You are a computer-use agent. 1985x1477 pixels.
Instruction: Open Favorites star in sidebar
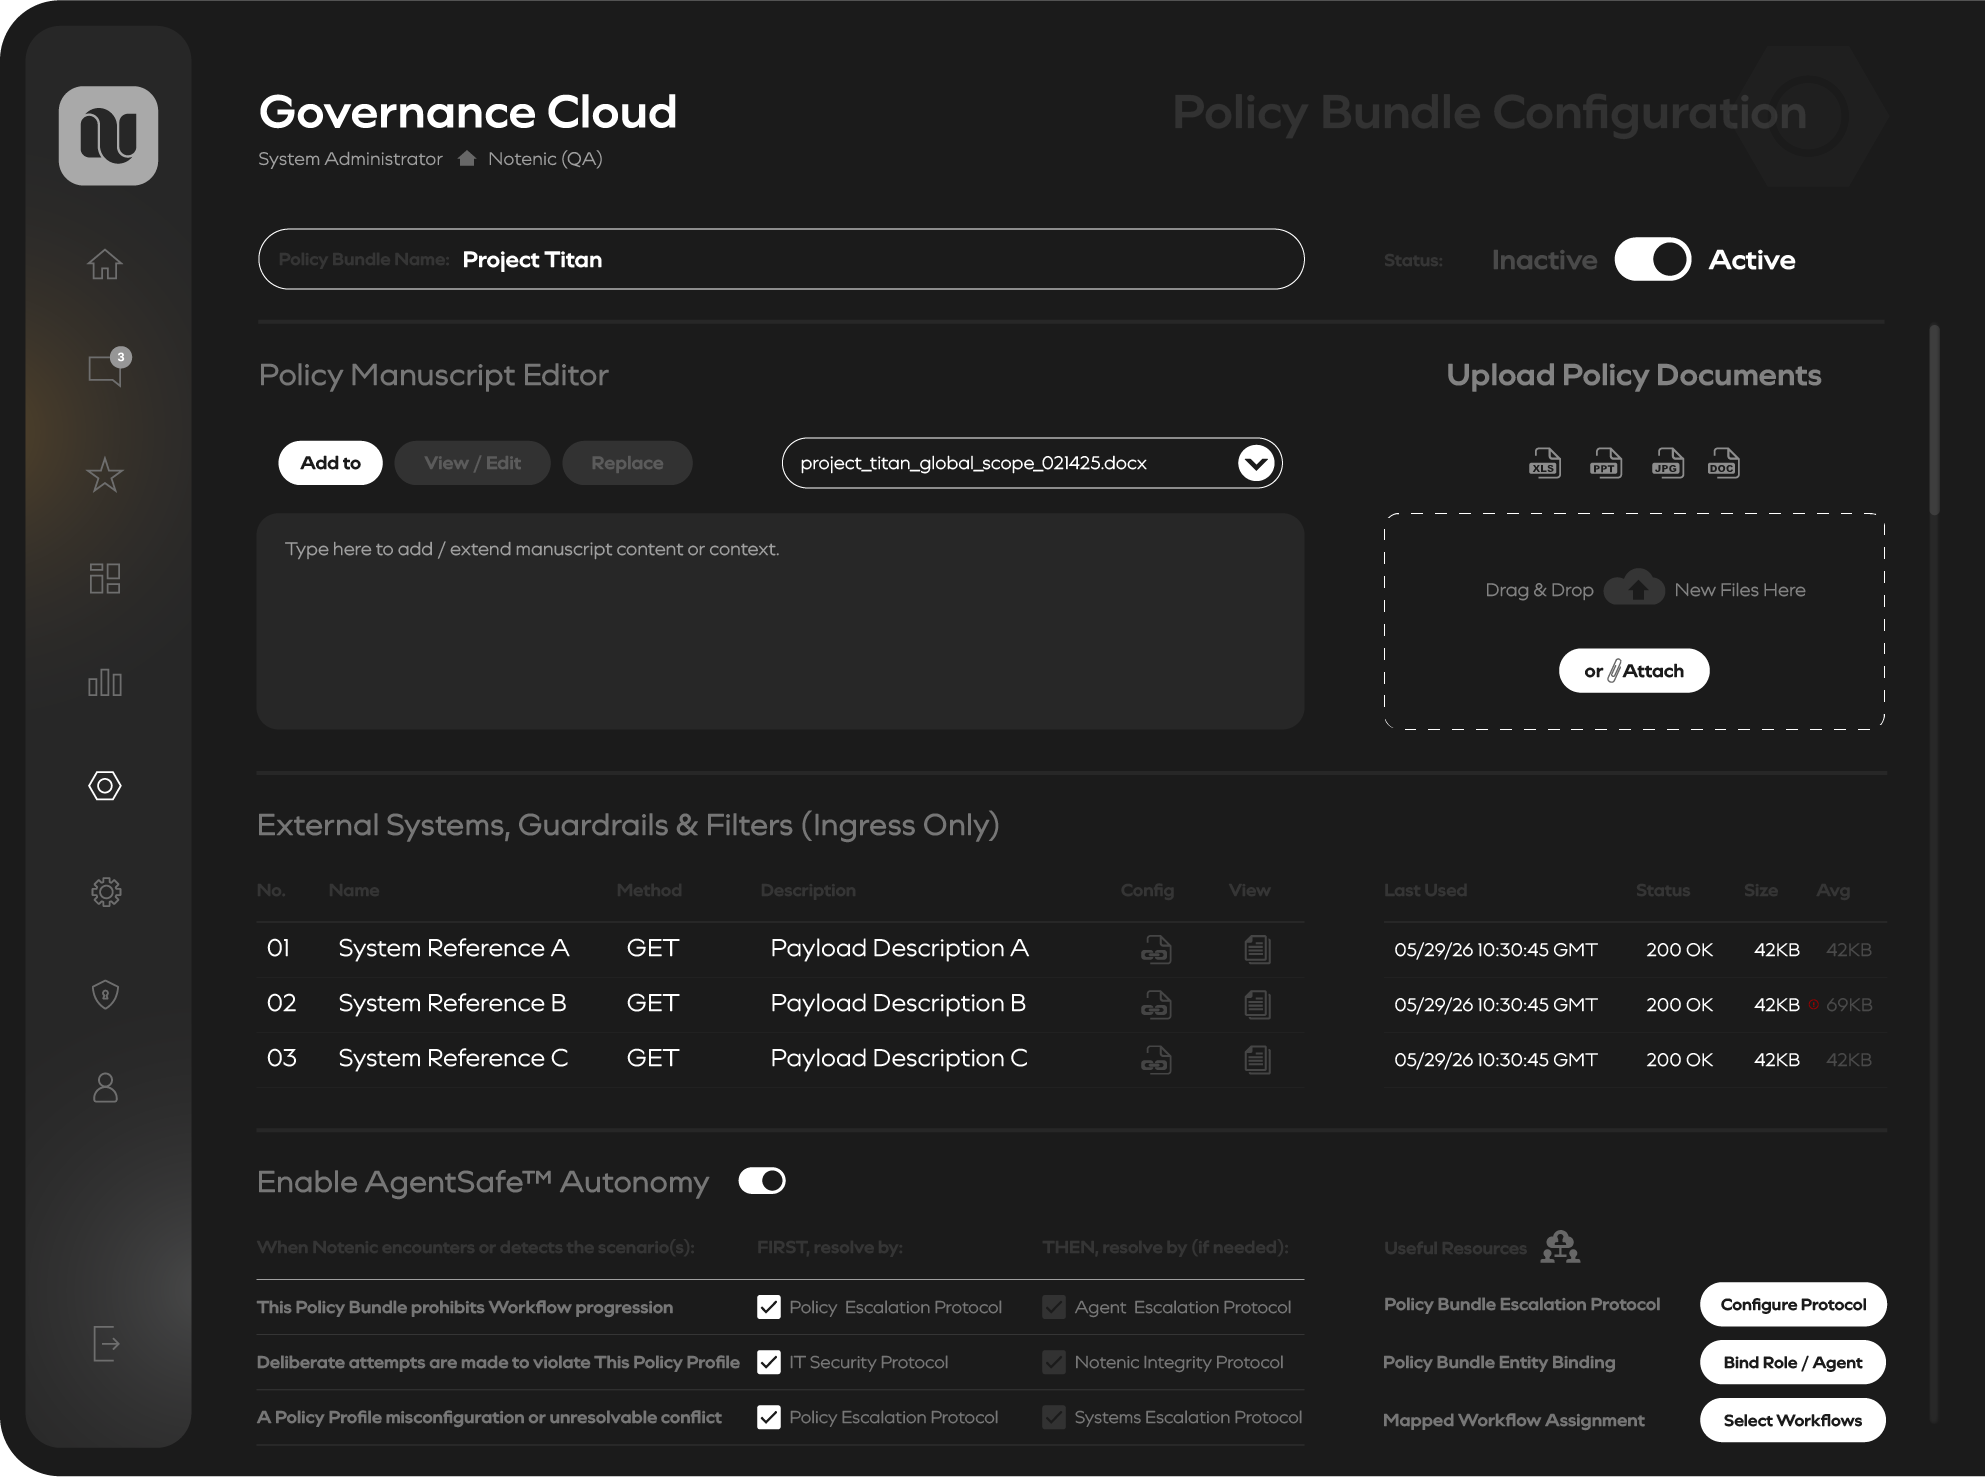pos(105,475)
